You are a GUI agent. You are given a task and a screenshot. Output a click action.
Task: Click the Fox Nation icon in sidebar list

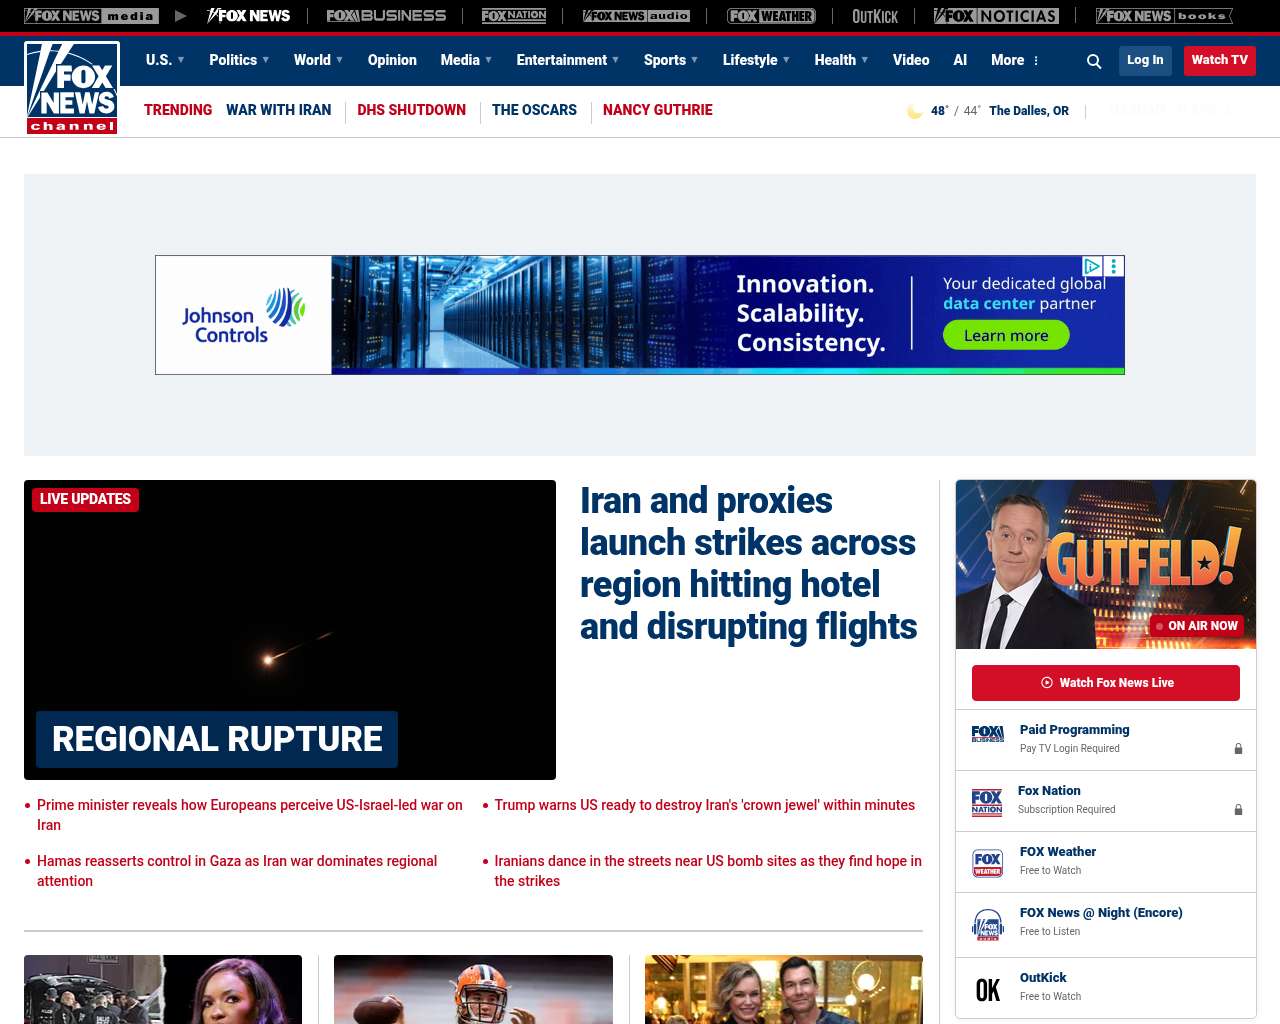[x=987, y=802]
